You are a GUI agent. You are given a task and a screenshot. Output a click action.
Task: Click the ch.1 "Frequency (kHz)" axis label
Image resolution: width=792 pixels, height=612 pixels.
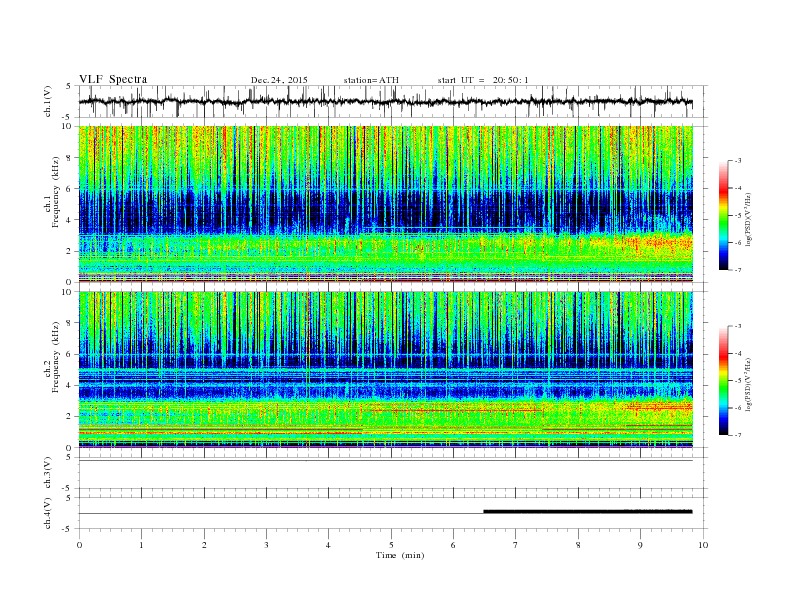point(56,192)
